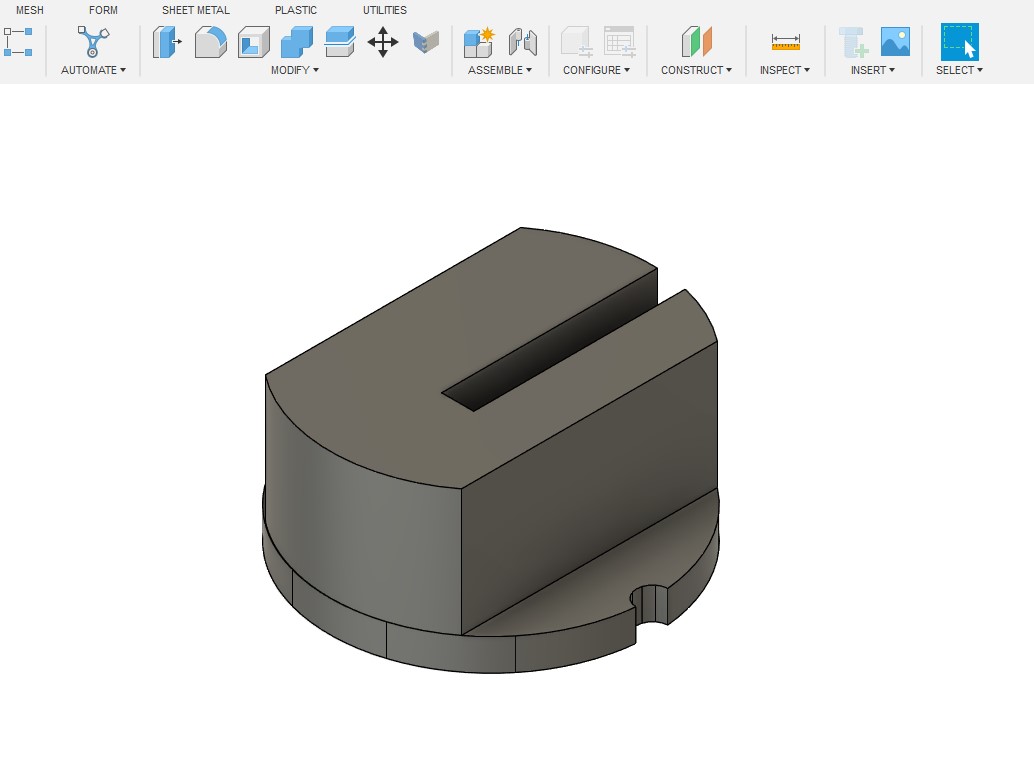Activate the Select window tool

click(959, 42)
